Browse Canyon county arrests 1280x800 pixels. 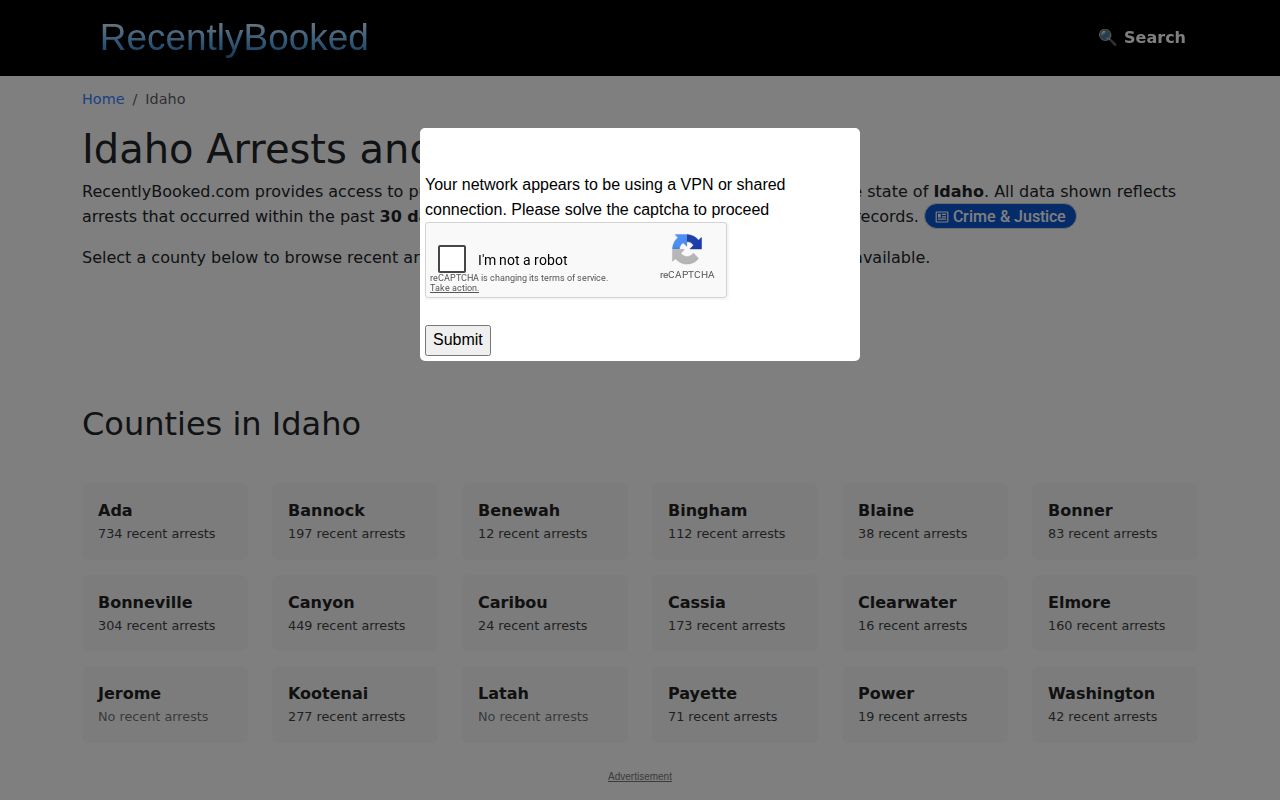[x=355, y=613]
